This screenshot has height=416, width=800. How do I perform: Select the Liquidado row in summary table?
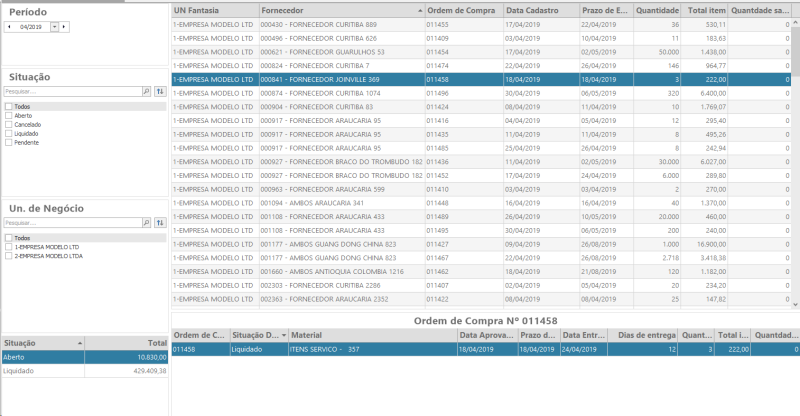[x=85, y=371]
